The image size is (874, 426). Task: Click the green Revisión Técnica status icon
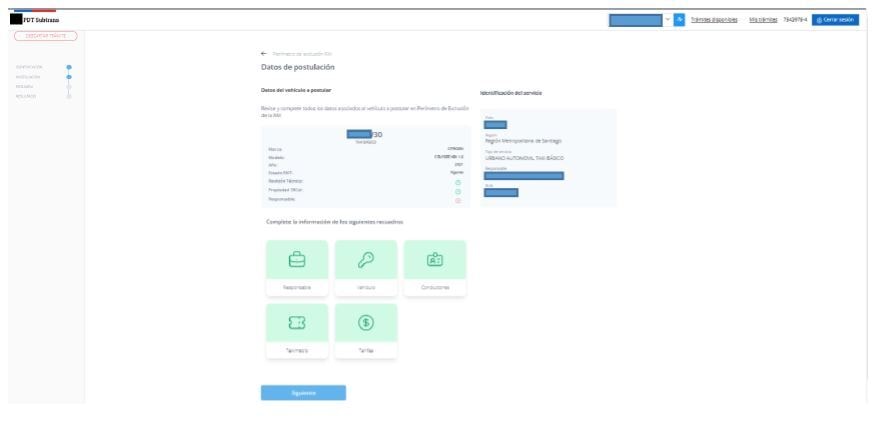pos(458,182)
